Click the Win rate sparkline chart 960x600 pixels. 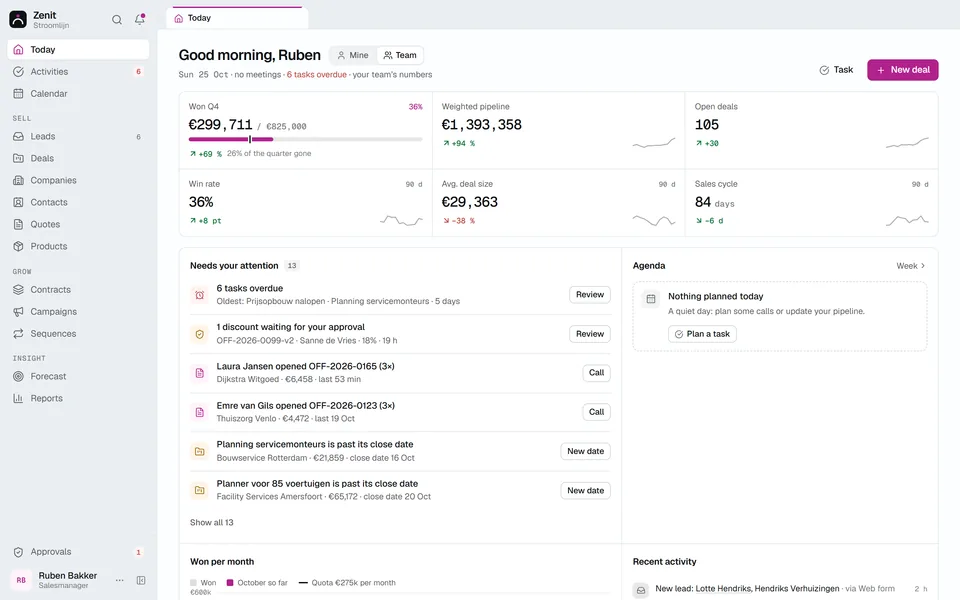(x=401, y=220)
